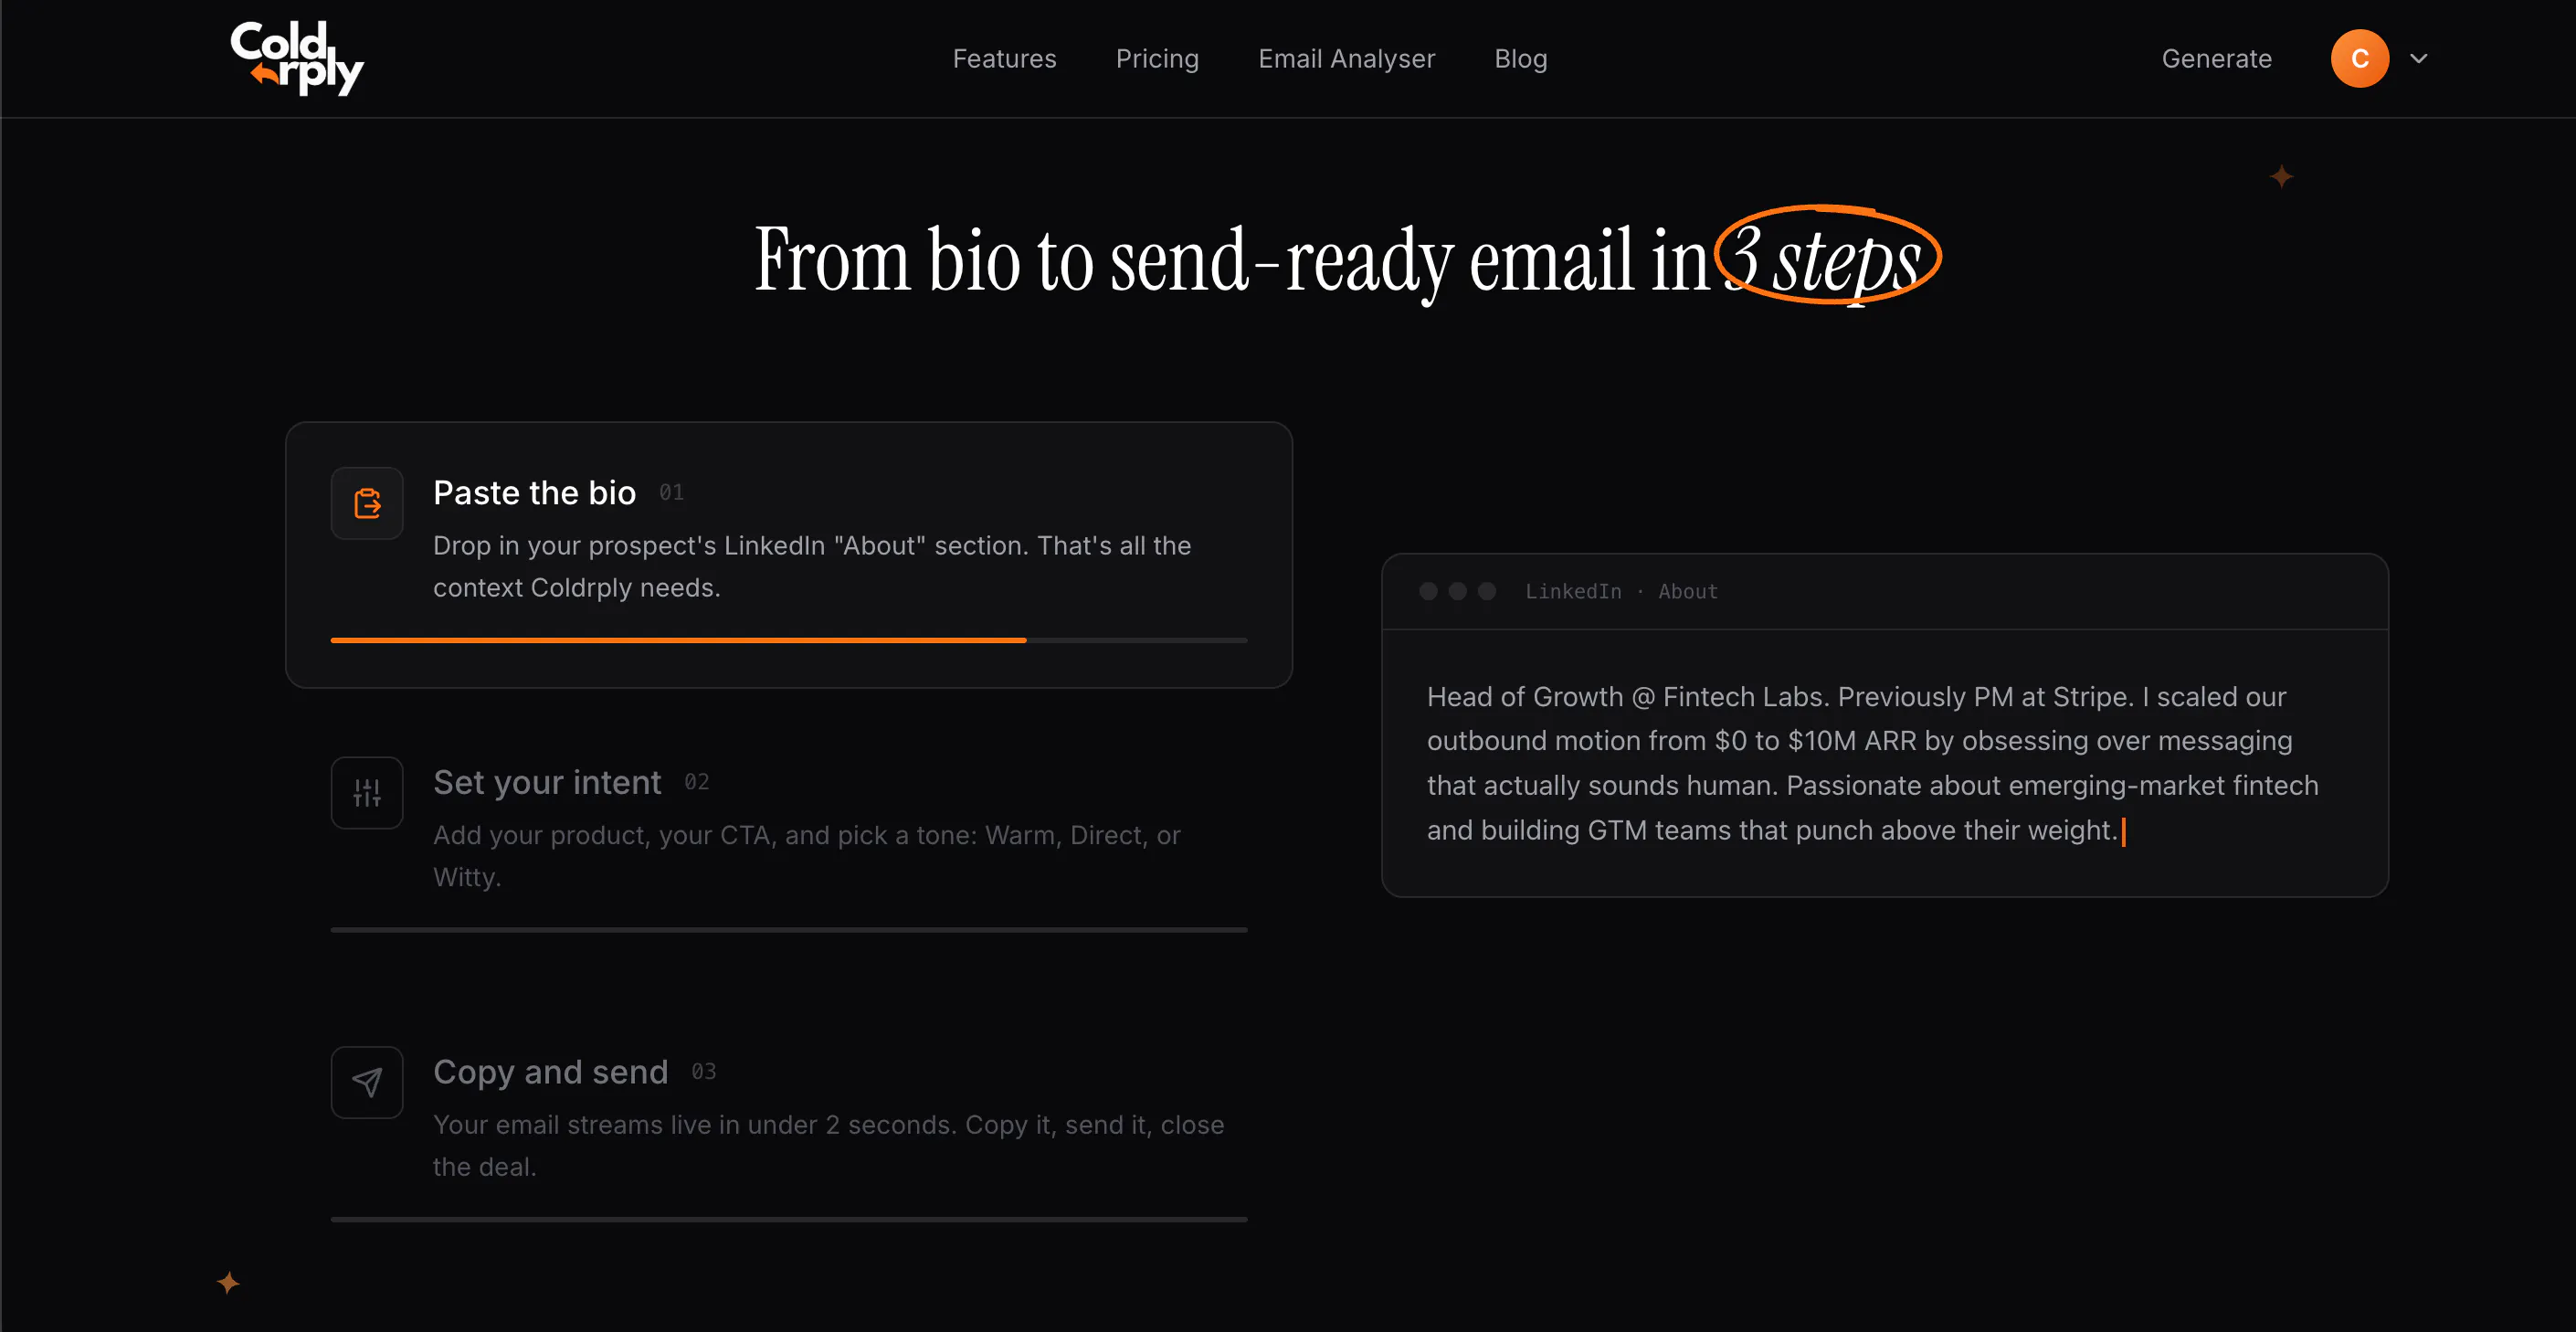Click the "Add your product, your CTA" description
This screenshot has width=2576, height=1332.
[807, 856]
